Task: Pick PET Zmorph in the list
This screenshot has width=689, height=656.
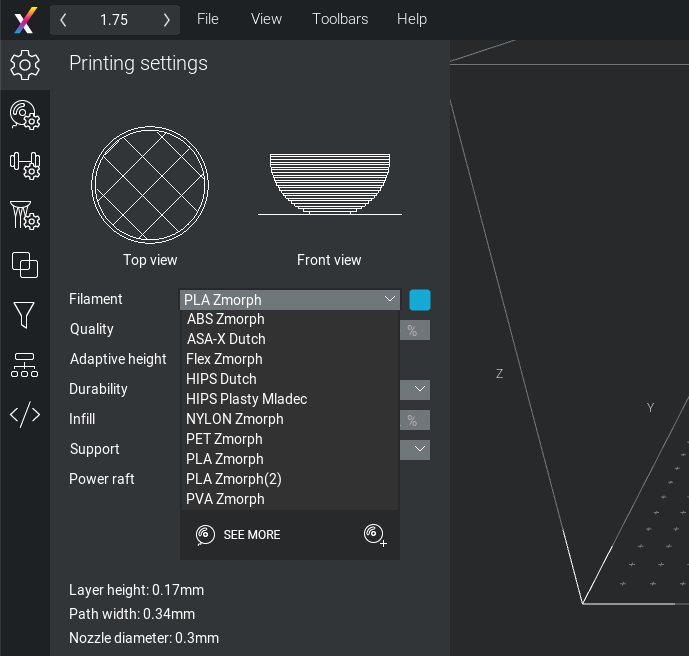Action: [x=289, y=439]
